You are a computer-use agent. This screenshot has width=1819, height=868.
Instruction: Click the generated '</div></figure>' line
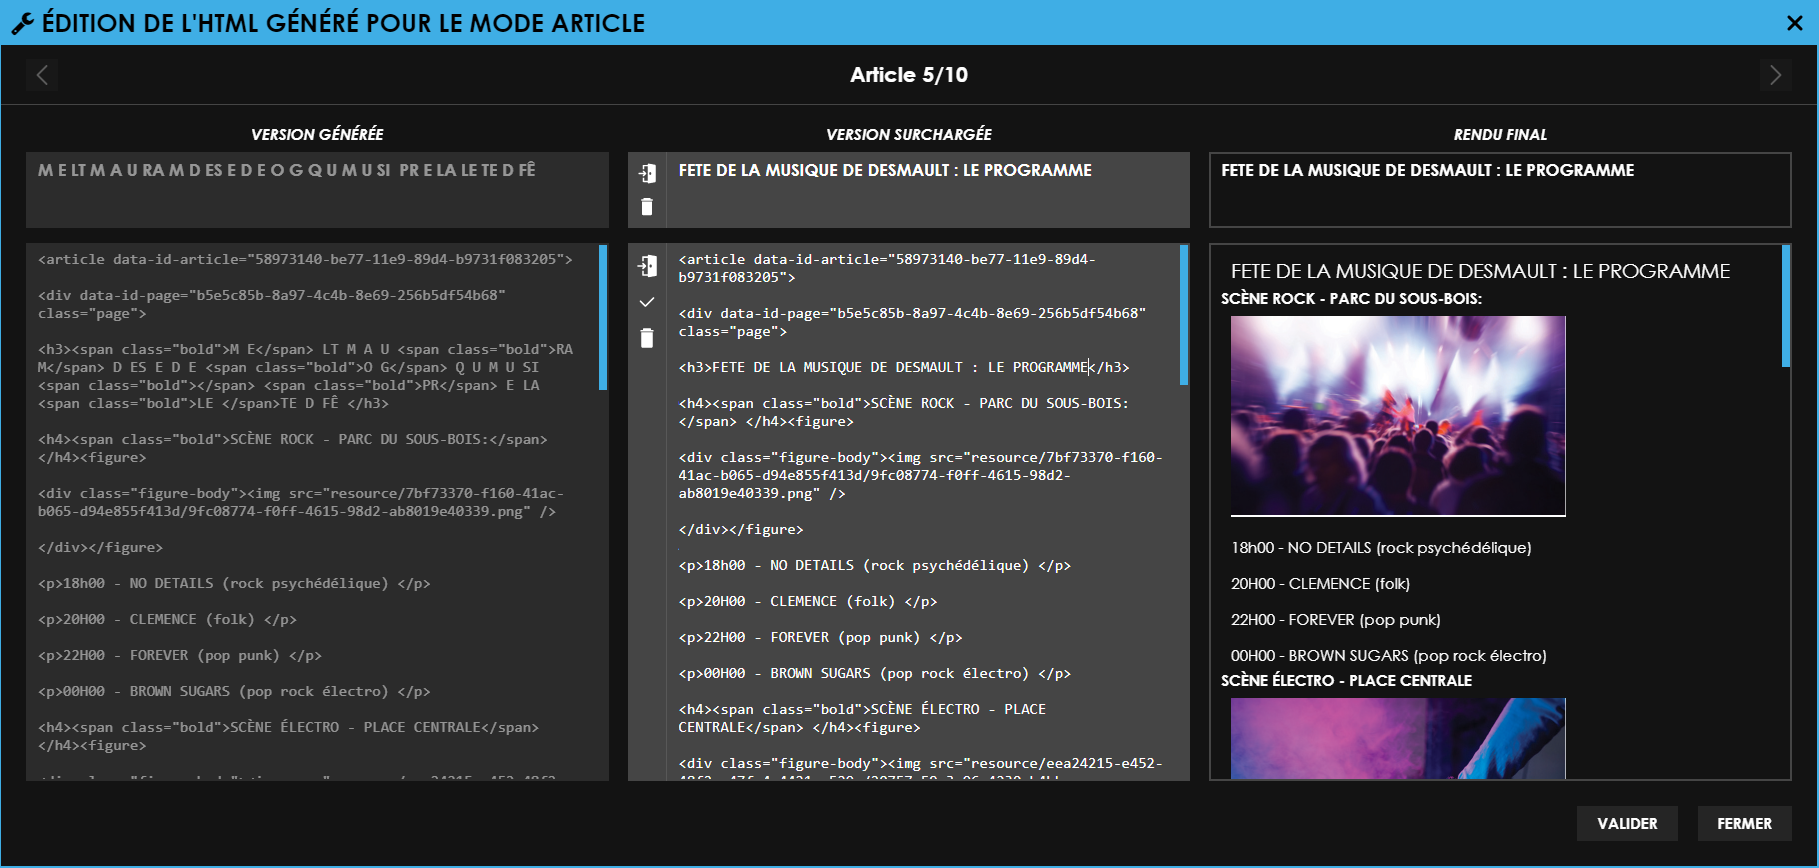pos(100,548)
